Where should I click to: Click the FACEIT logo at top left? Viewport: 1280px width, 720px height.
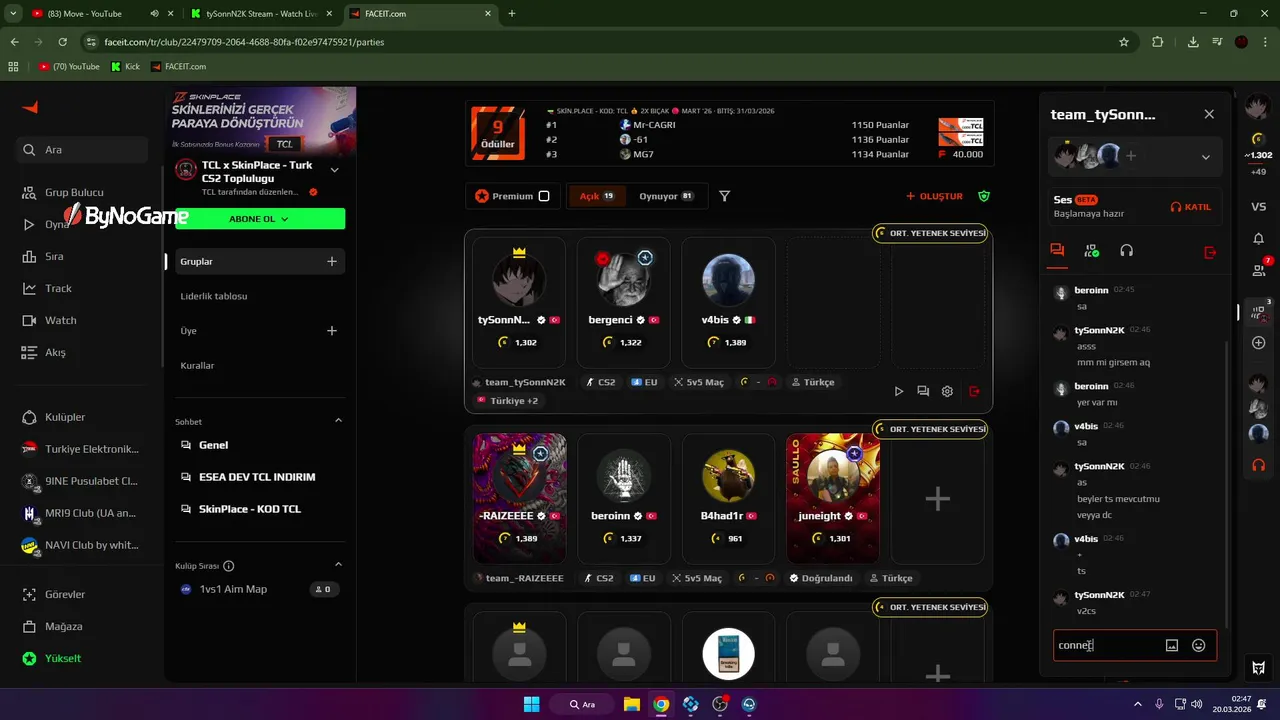[30, 107]
